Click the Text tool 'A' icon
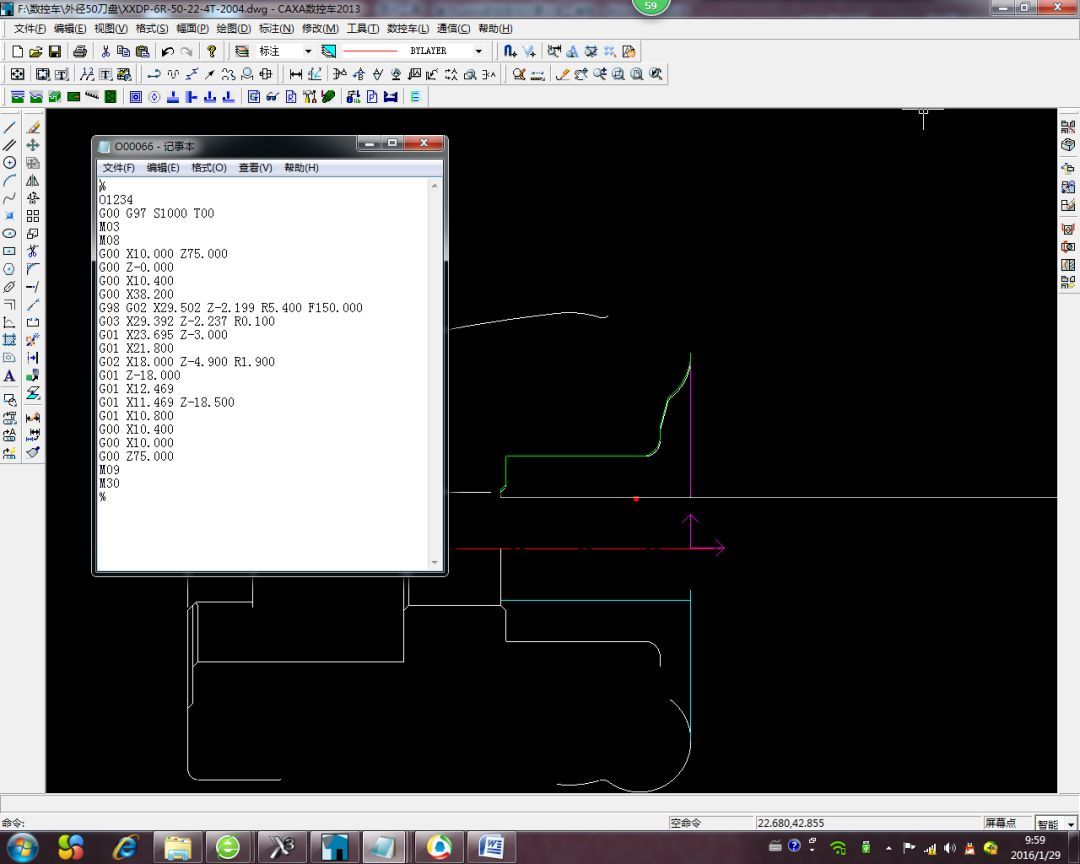1080x864 pixels. (x=10, y=376)
